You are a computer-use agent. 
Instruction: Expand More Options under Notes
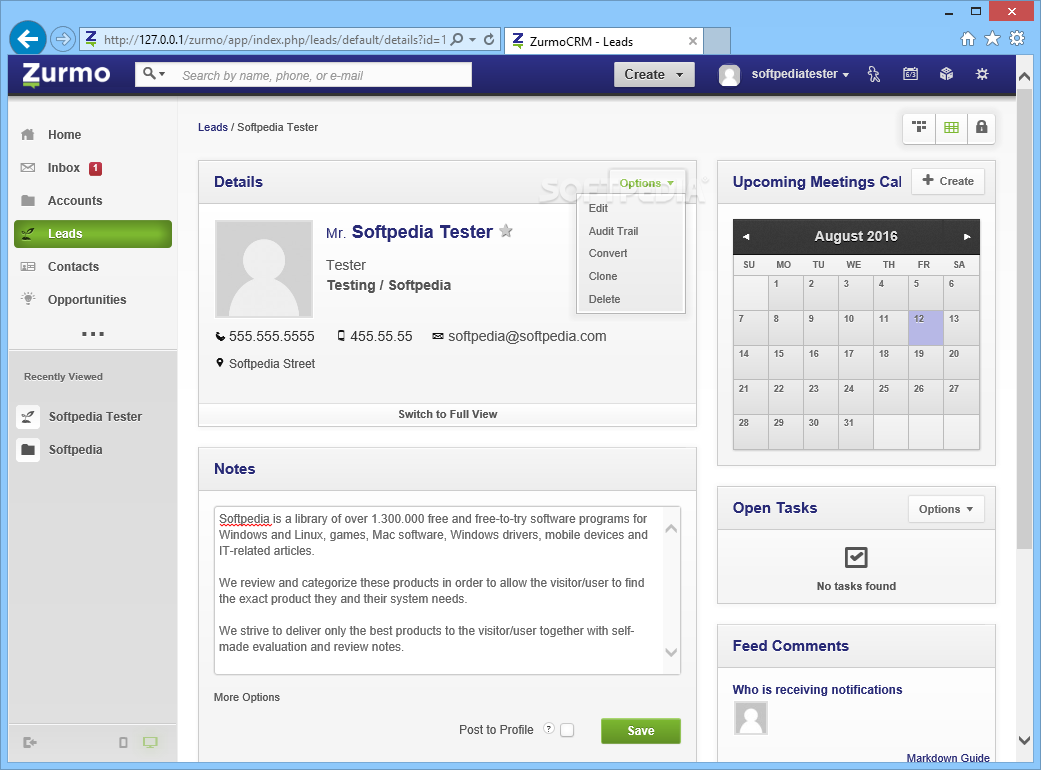tap(247, 697)
